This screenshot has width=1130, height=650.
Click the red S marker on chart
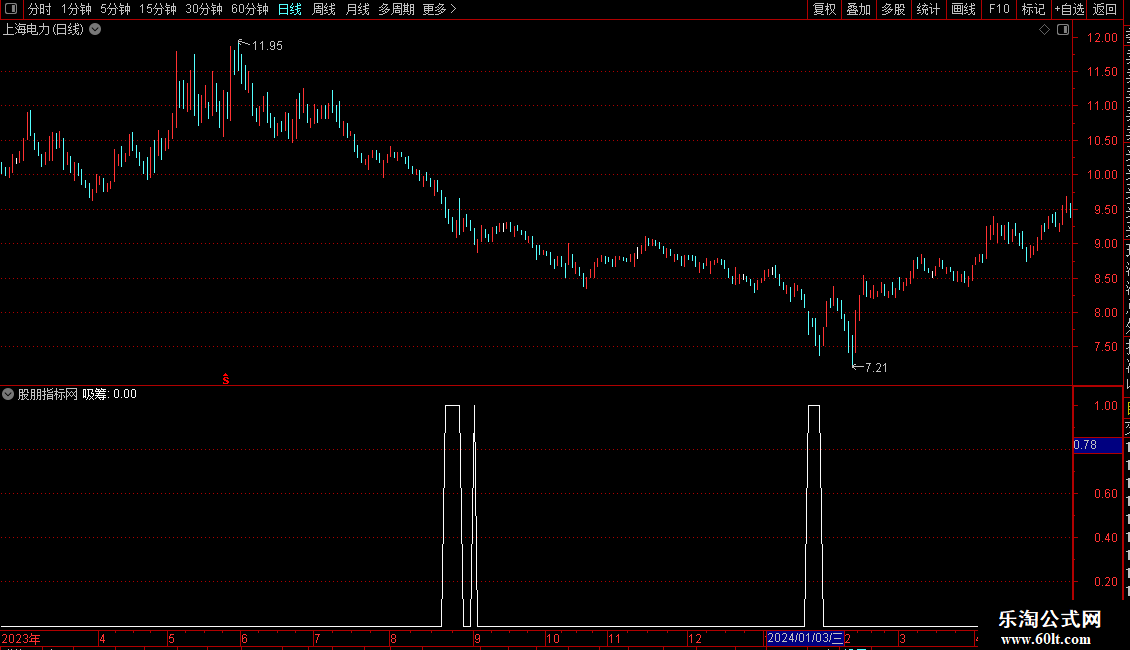click(x=226, y=379)
